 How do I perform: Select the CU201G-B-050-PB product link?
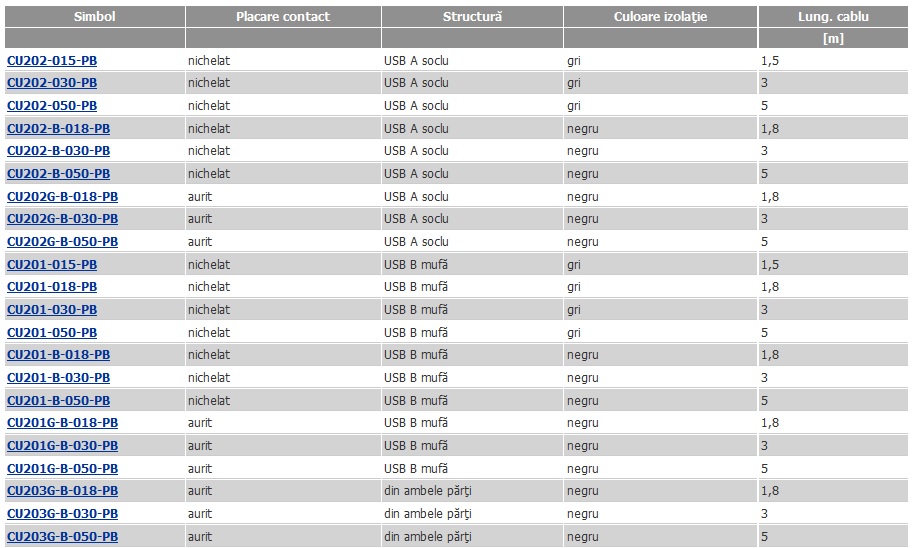click(x=62, y=469)
